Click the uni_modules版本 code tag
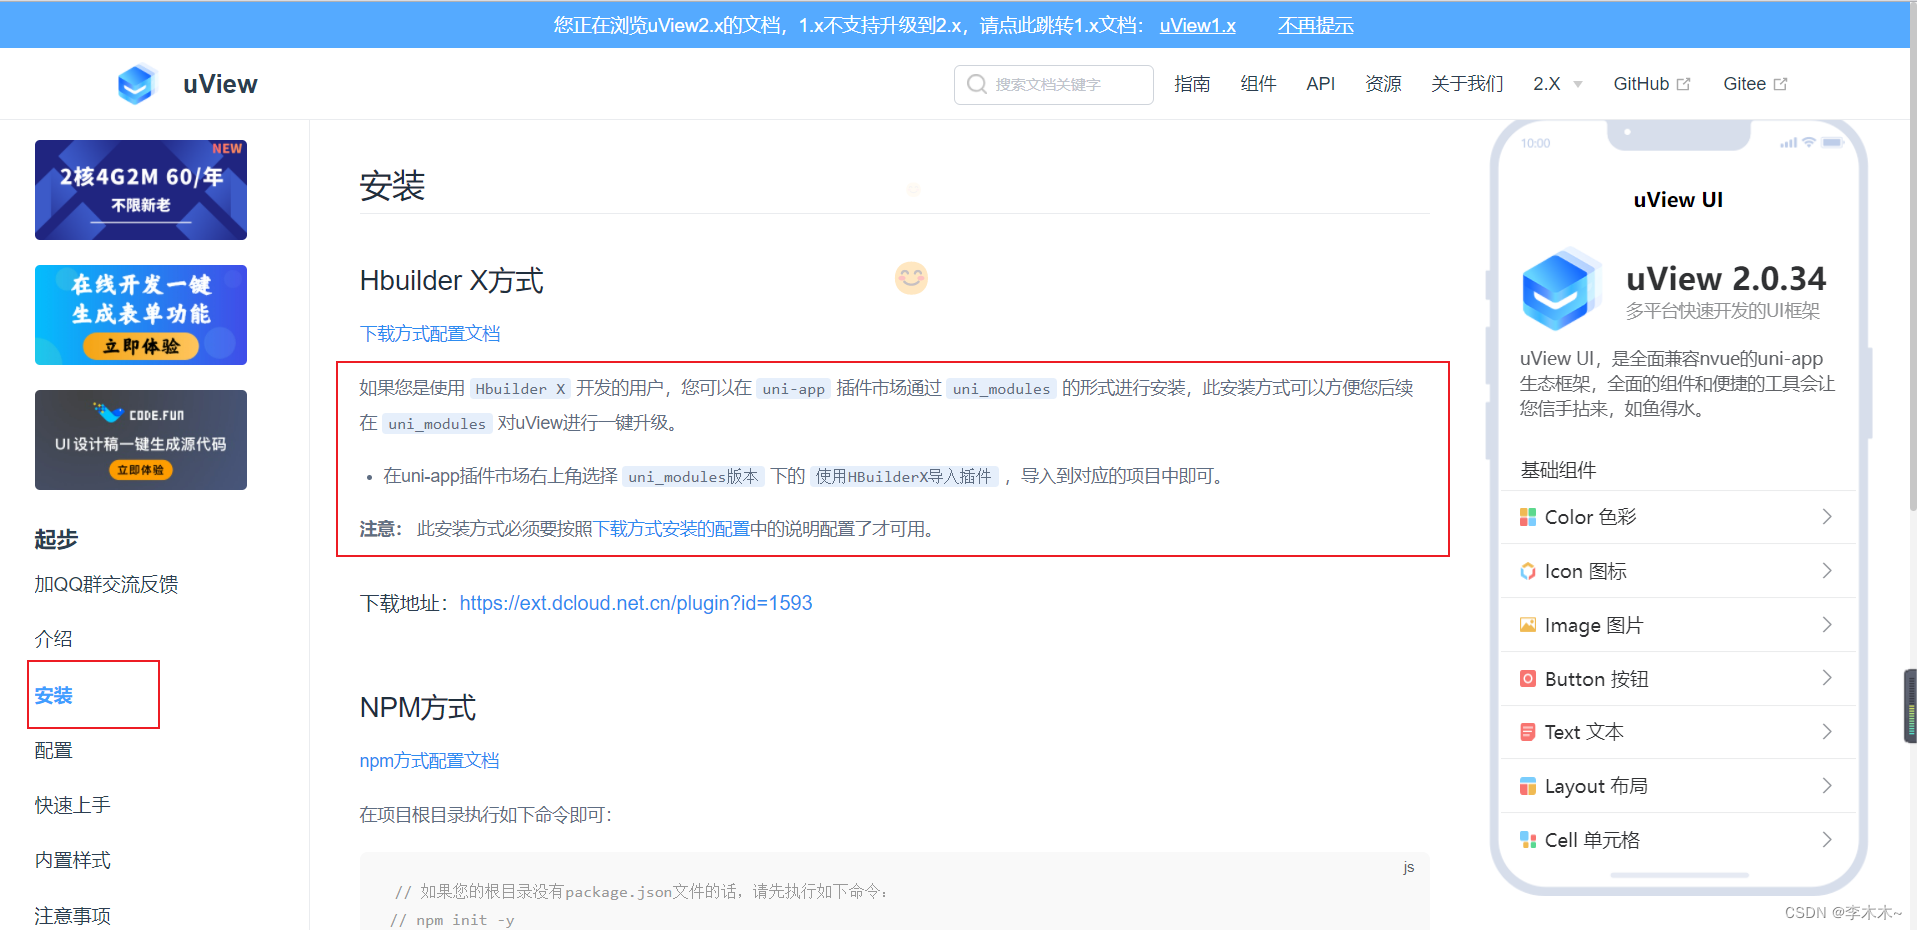1917x930 pixels. pos(693,477)
